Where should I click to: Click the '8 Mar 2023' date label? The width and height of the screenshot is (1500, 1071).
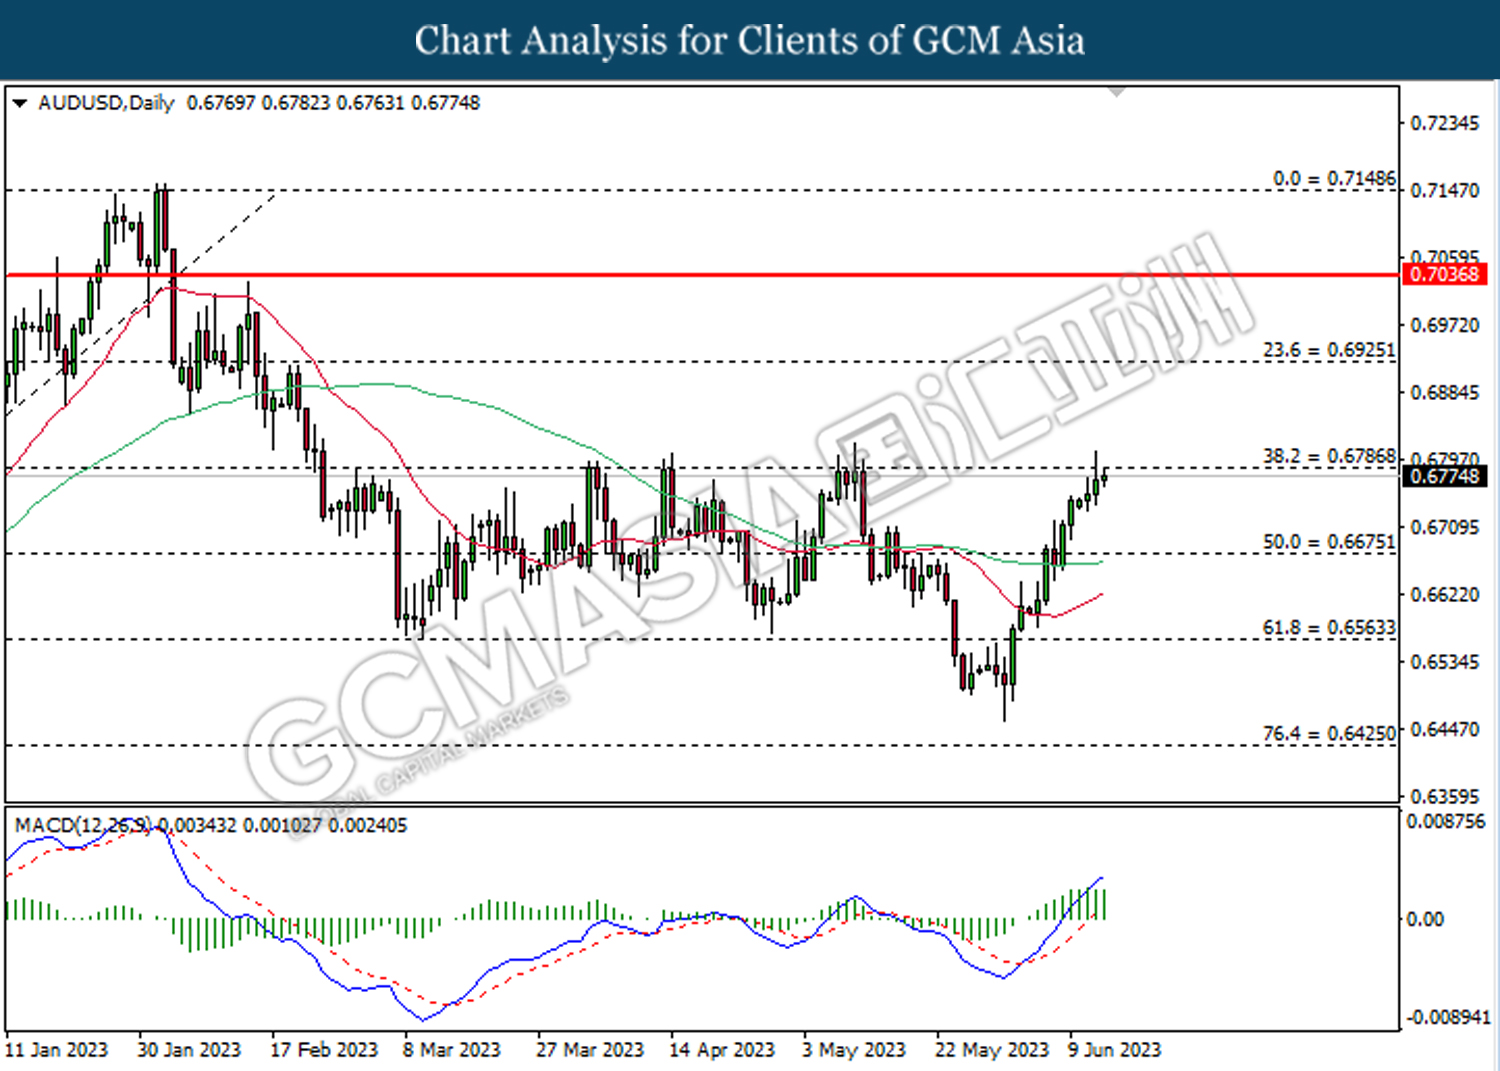(x=451, y=1050)
